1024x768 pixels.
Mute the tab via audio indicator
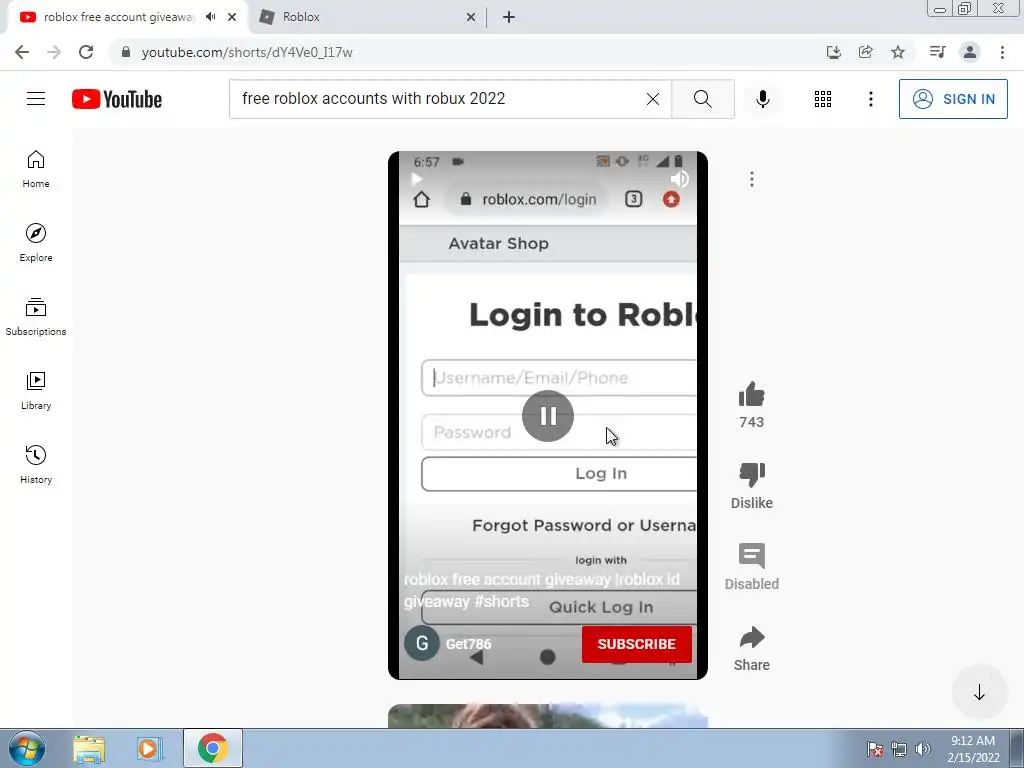[210, 17]
